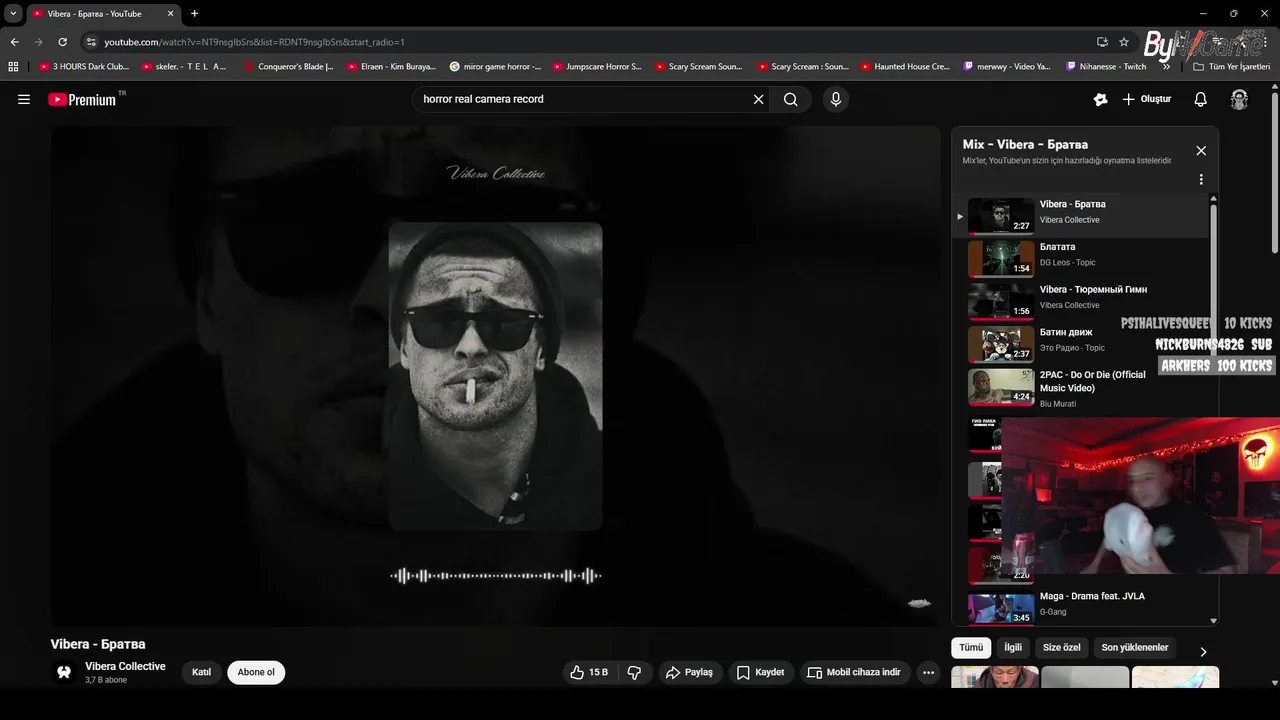Open Vibera Collective channel name link
Image resolution: width=1280 pixels, height=720 pixels.
[x=125, y=666]
